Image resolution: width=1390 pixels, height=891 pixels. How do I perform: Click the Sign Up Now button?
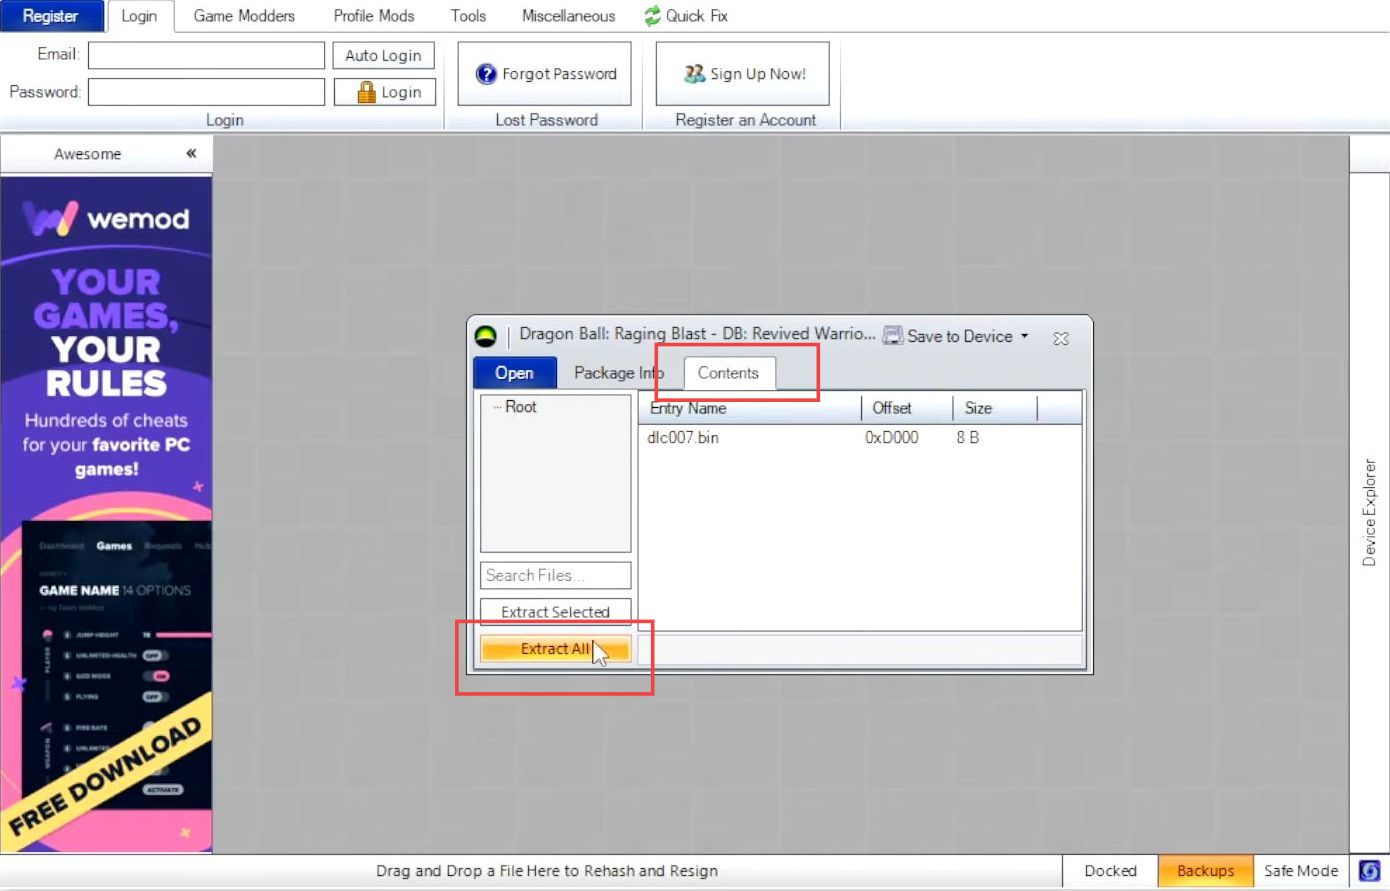[743, 74]
